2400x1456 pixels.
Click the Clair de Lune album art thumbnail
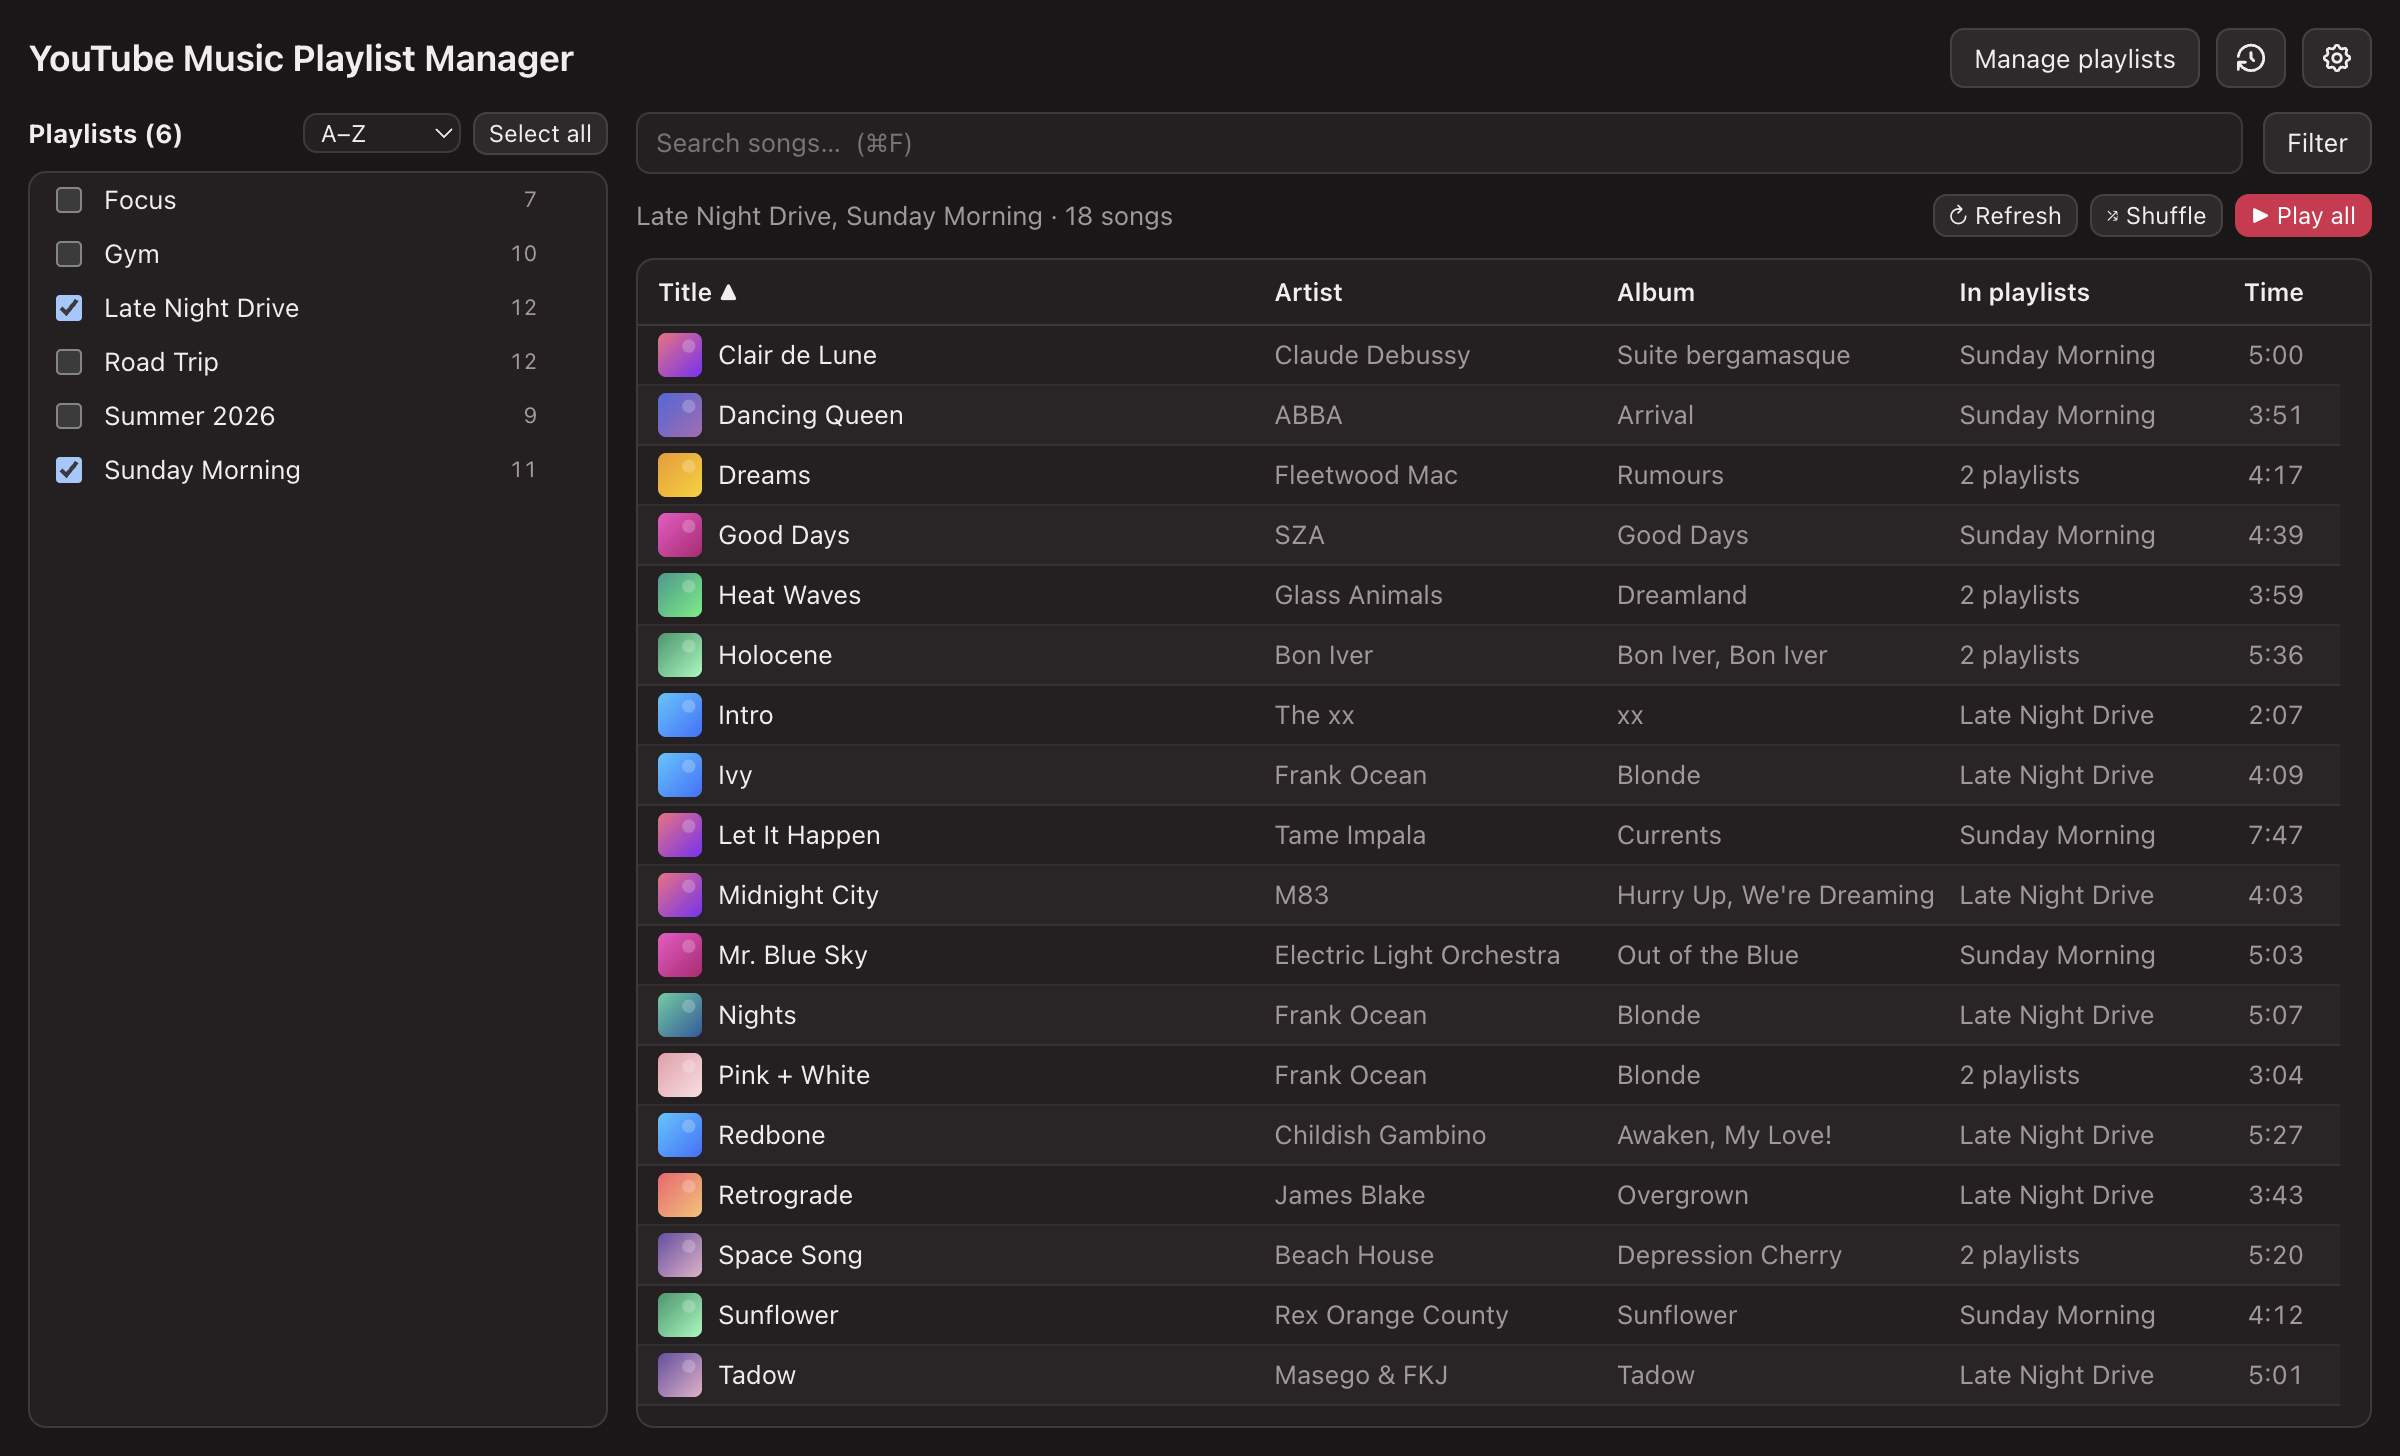point(680,355)
